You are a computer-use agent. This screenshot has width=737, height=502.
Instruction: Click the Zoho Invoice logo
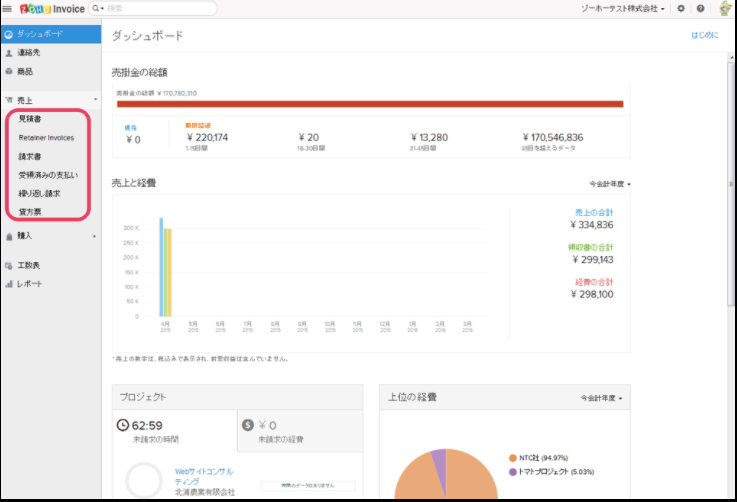[x=52, y=8]
